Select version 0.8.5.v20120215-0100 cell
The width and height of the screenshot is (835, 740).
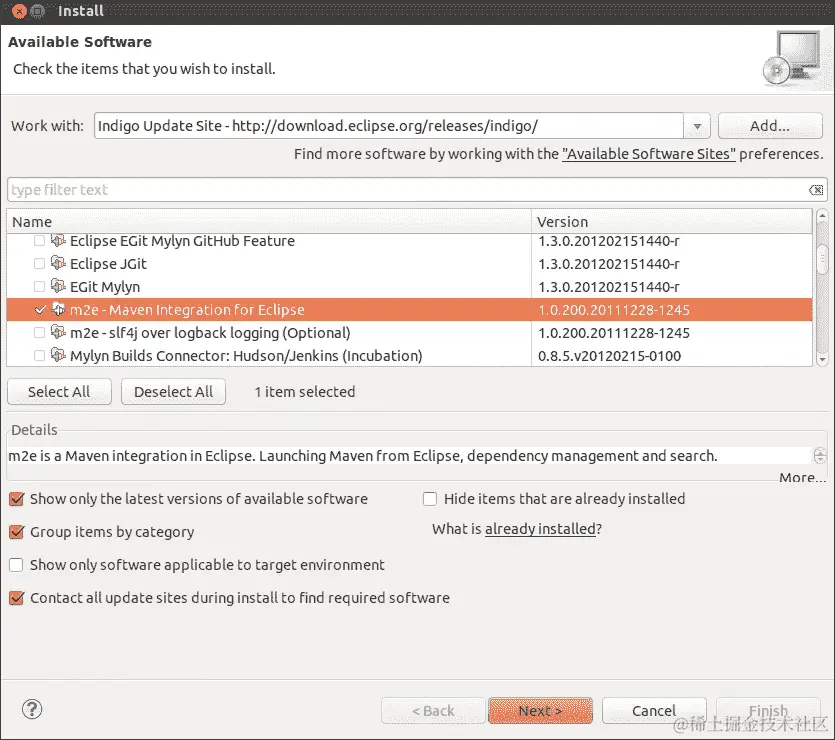[x=609, y=356]
